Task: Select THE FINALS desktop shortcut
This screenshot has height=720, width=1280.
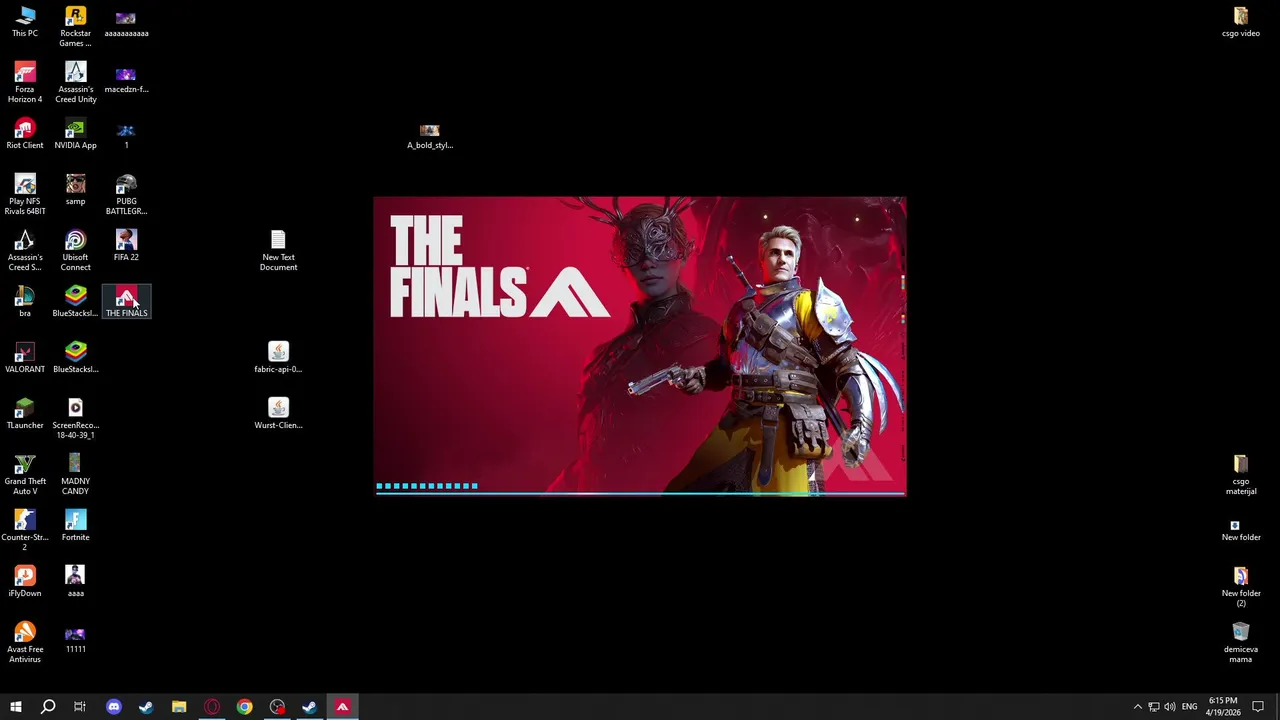Action: pos(126,302)
